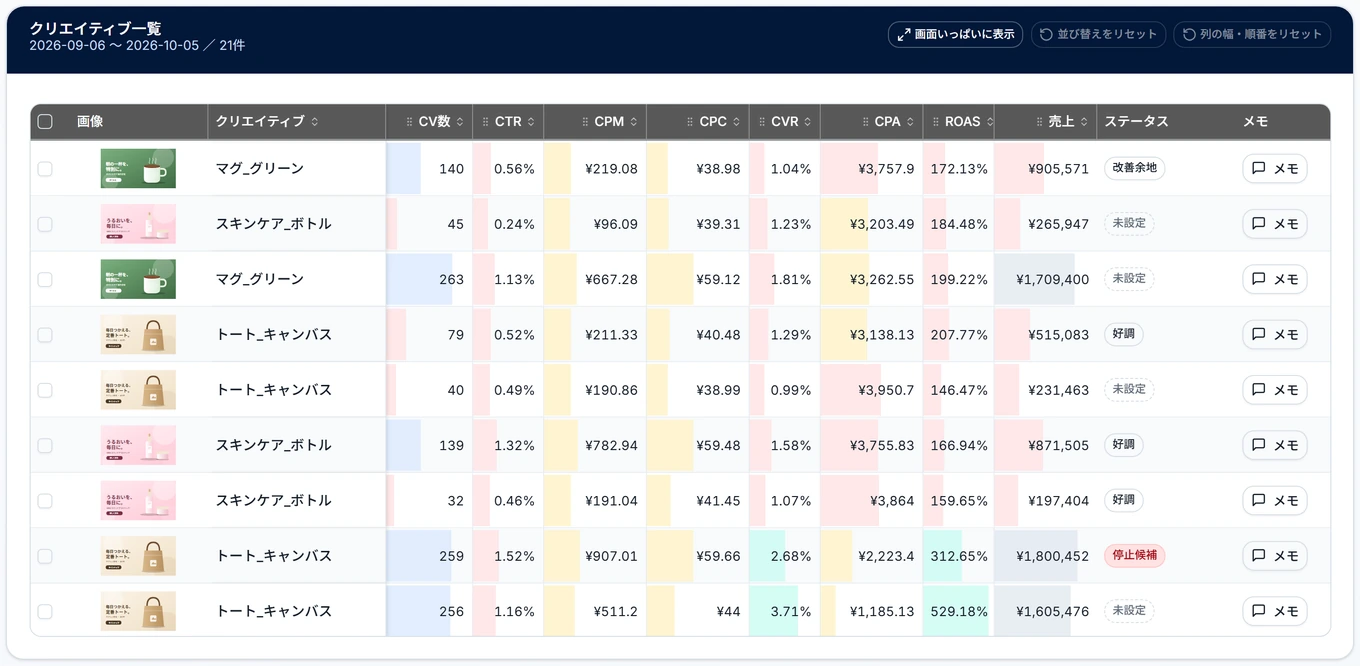Screen dimensions: 1360x666
Task: Tick the checkbox of the 79 CV row
Action: tap(45, 335)
